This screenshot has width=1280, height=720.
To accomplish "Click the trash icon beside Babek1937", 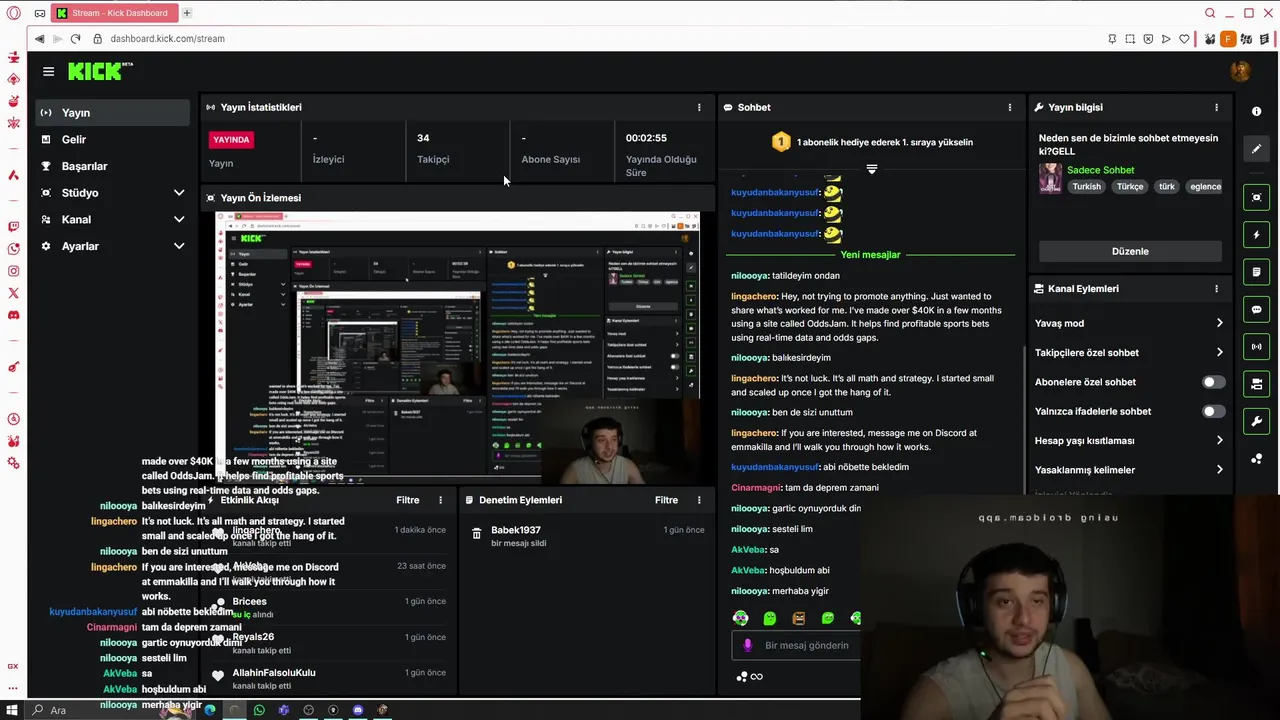I will tap(477, 535).
